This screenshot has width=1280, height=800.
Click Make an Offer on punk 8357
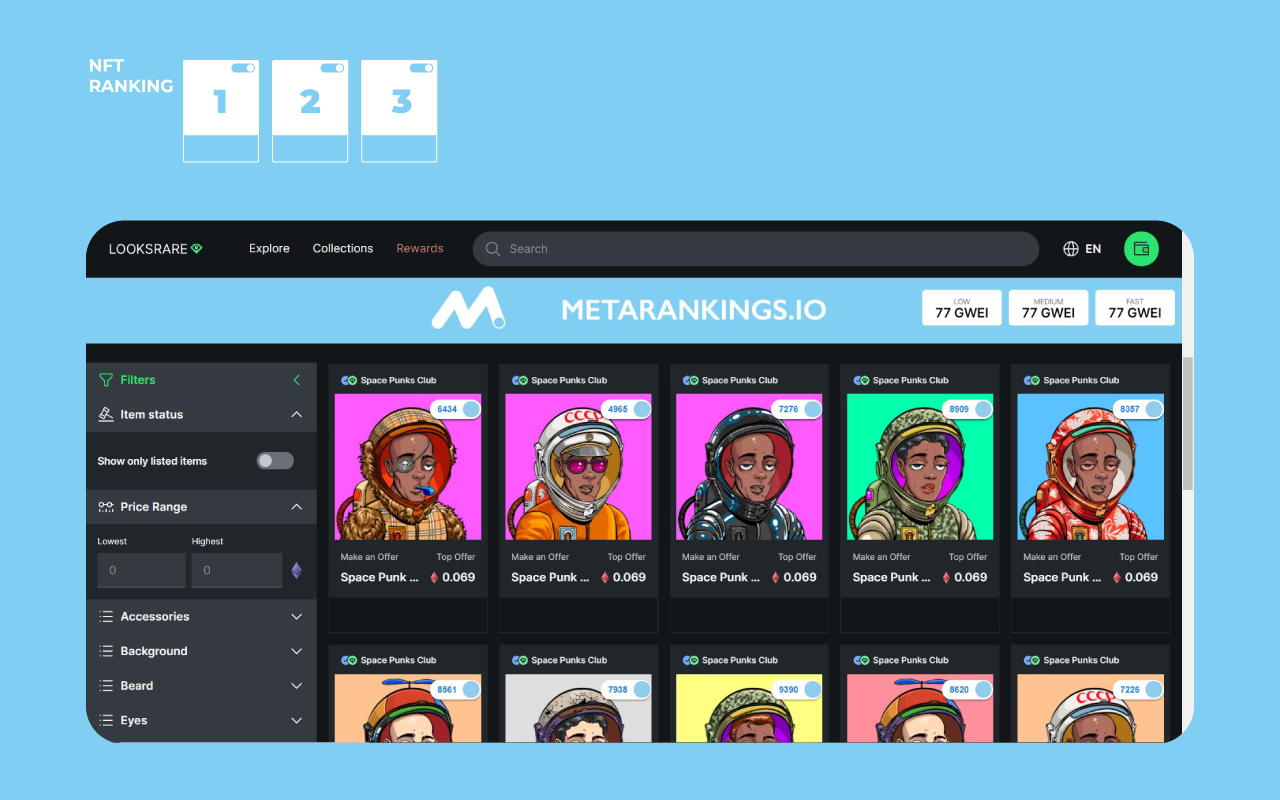(x=1052, y=557)
